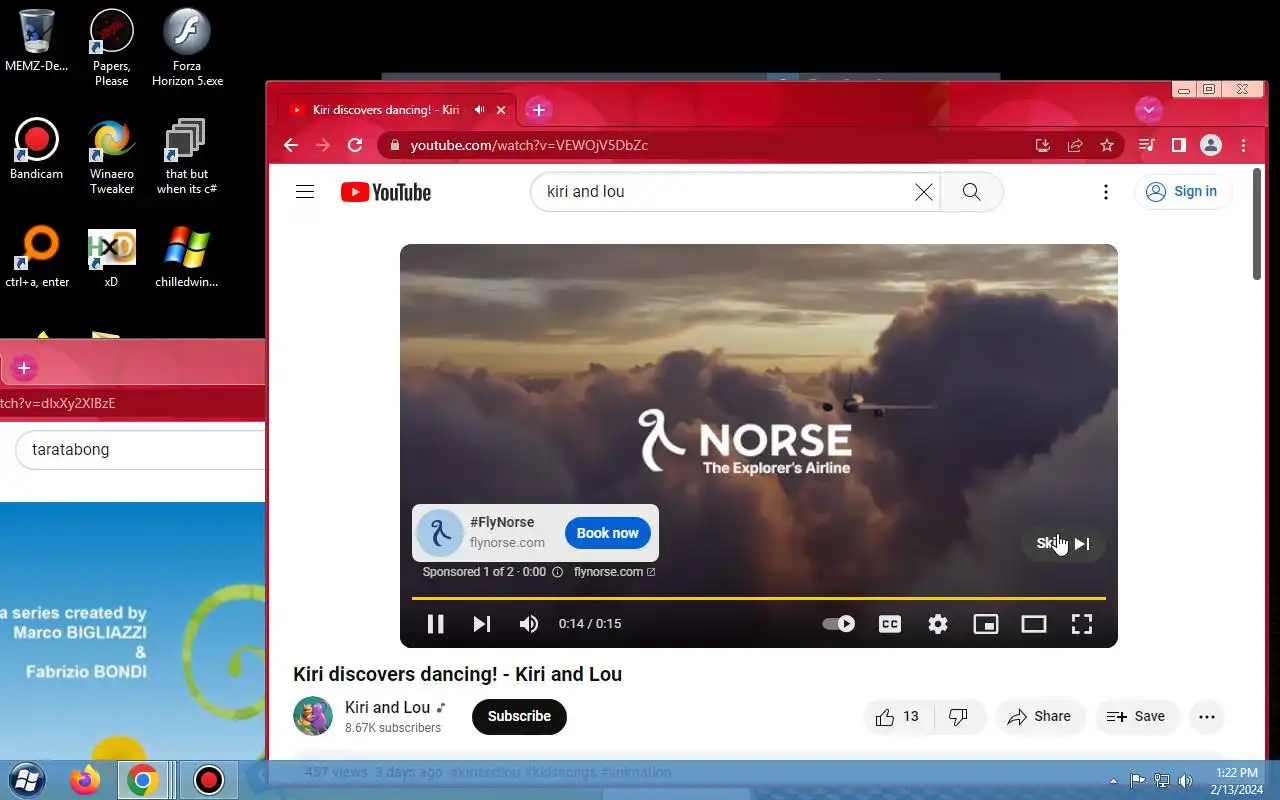Clear the 'kiri and lou' search text
Screen dimensions: 1280x800
point(924,192)
